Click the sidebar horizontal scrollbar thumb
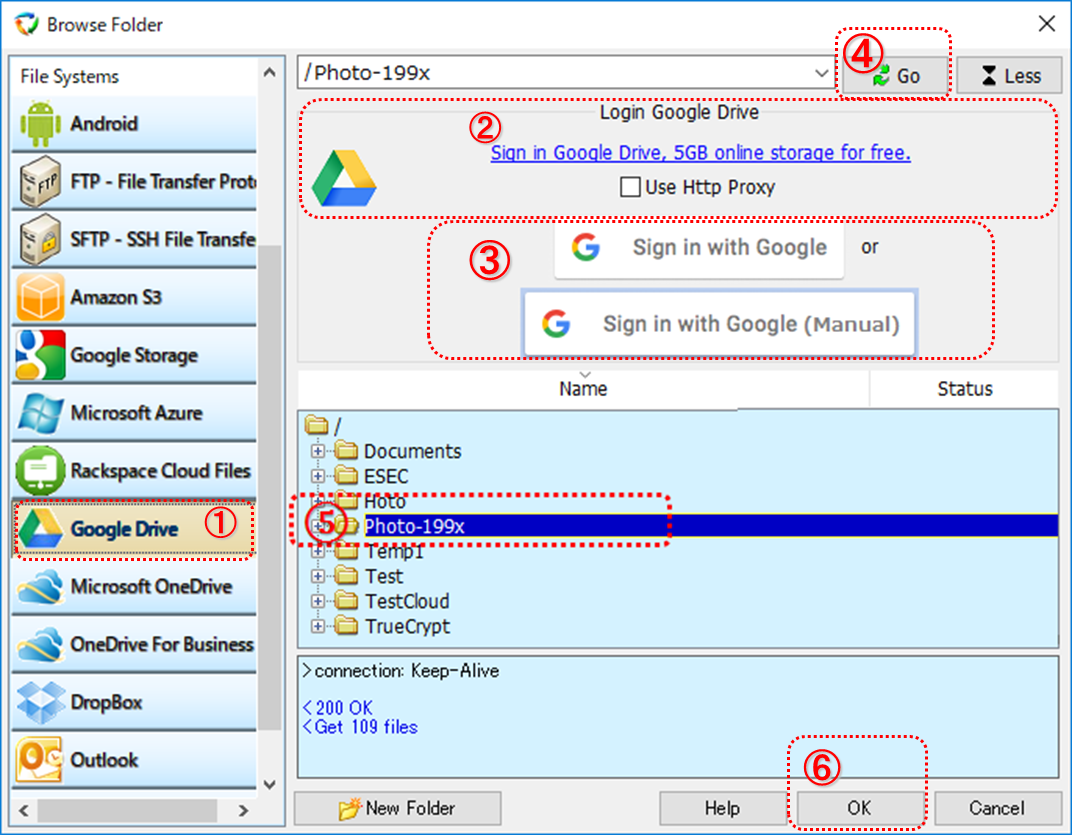The height and width of the screenshot is (835, 1072). (x=127, y=811)
